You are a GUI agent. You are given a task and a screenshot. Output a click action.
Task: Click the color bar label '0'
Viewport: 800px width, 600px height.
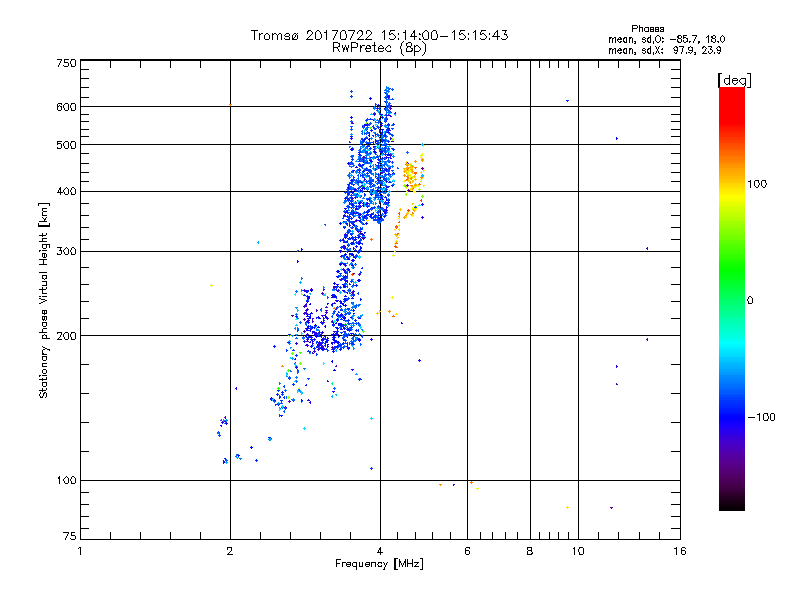[749, 300]
